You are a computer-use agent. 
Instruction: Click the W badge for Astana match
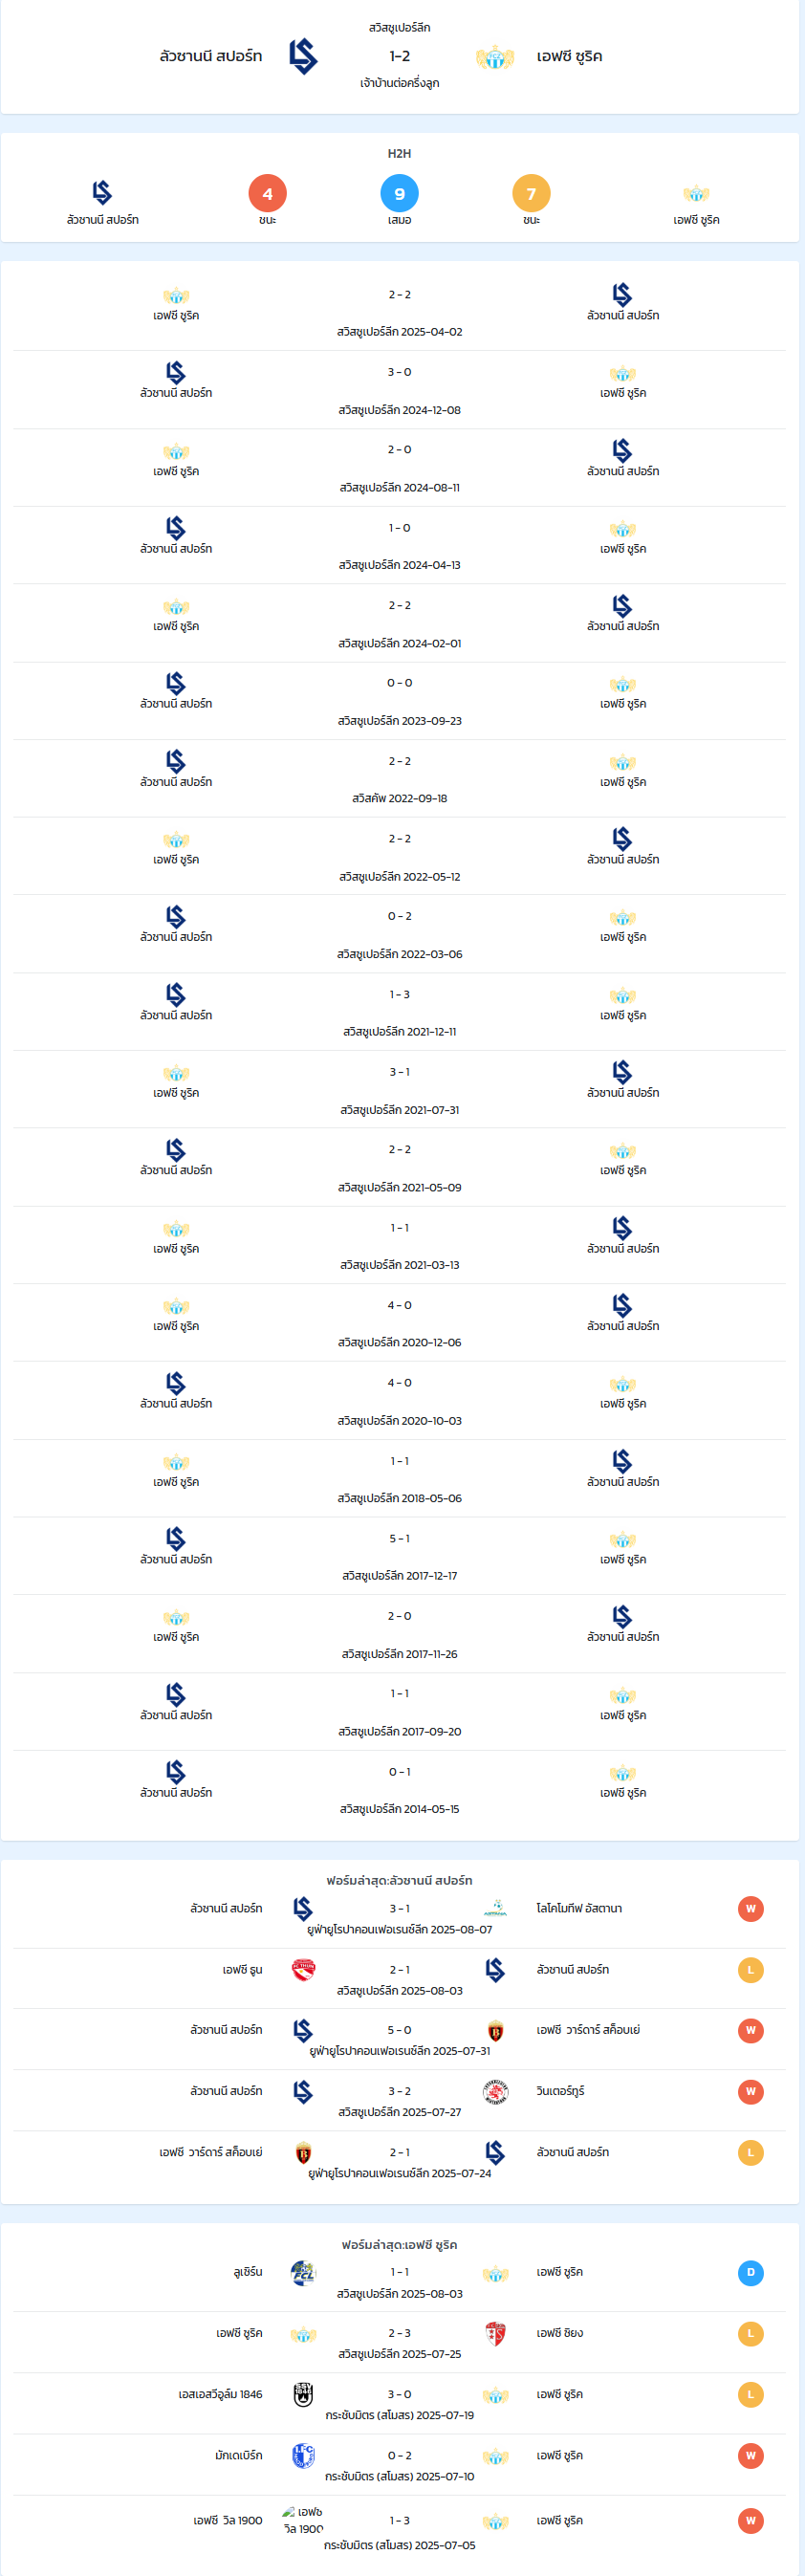[751, 1908]
